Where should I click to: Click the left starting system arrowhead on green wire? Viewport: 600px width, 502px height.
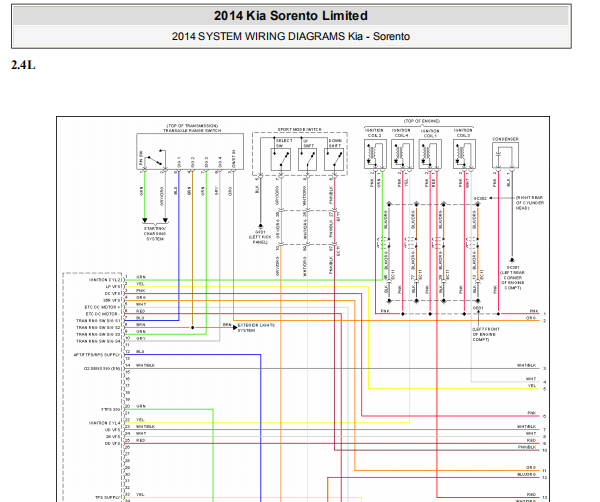pyautogui.click(x=145, y=220)
